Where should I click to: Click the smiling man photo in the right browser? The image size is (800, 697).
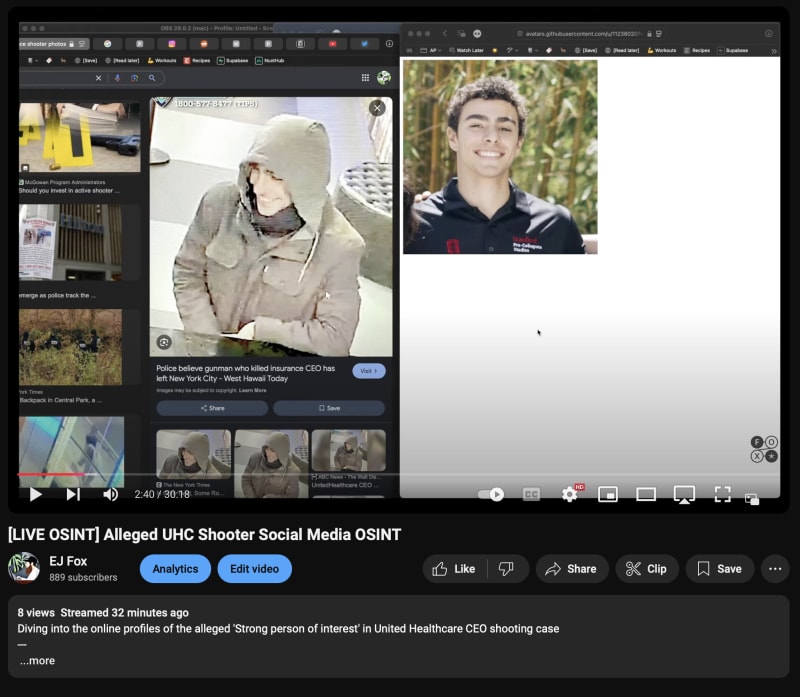[500, 157]
